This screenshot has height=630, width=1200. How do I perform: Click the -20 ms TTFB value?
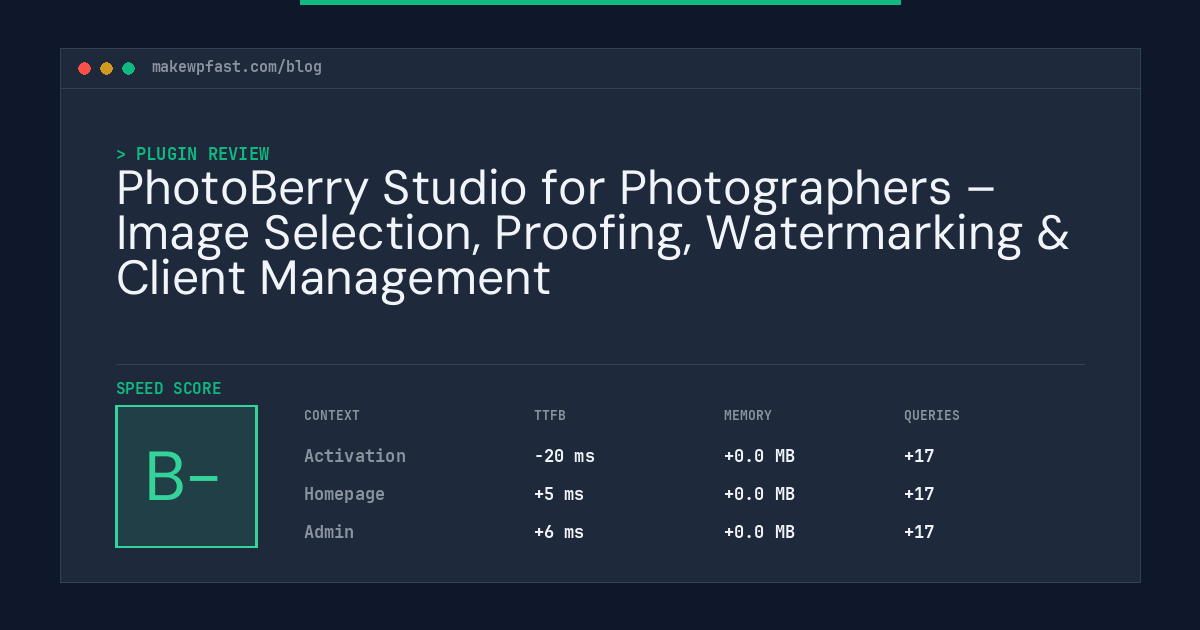[x=564, y=456]
